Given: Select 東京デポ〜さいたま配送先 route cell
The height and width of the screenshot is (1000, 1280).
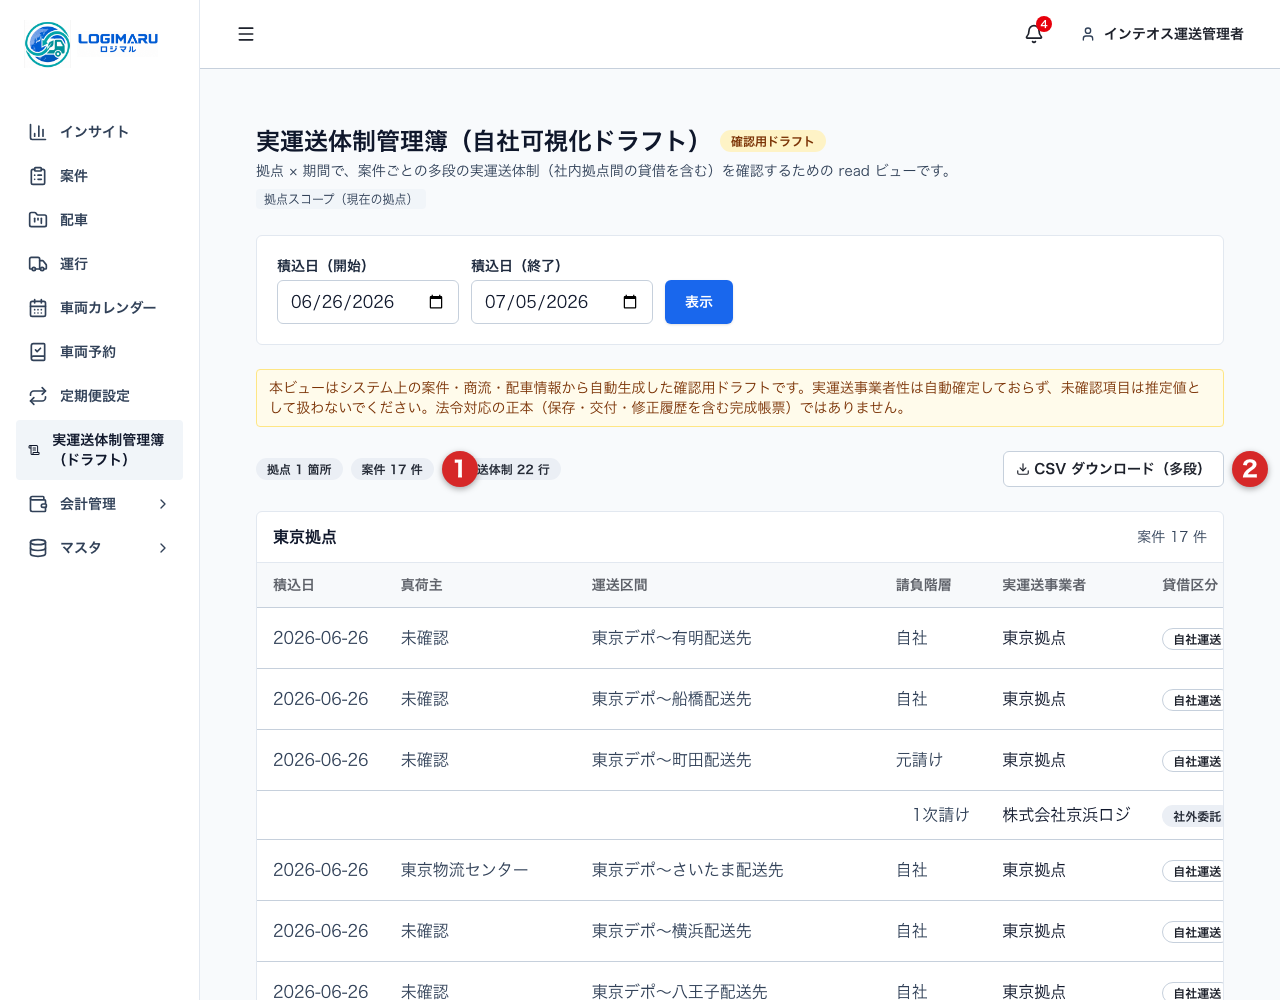Looking at the screenshot, I should click(688, 870).
